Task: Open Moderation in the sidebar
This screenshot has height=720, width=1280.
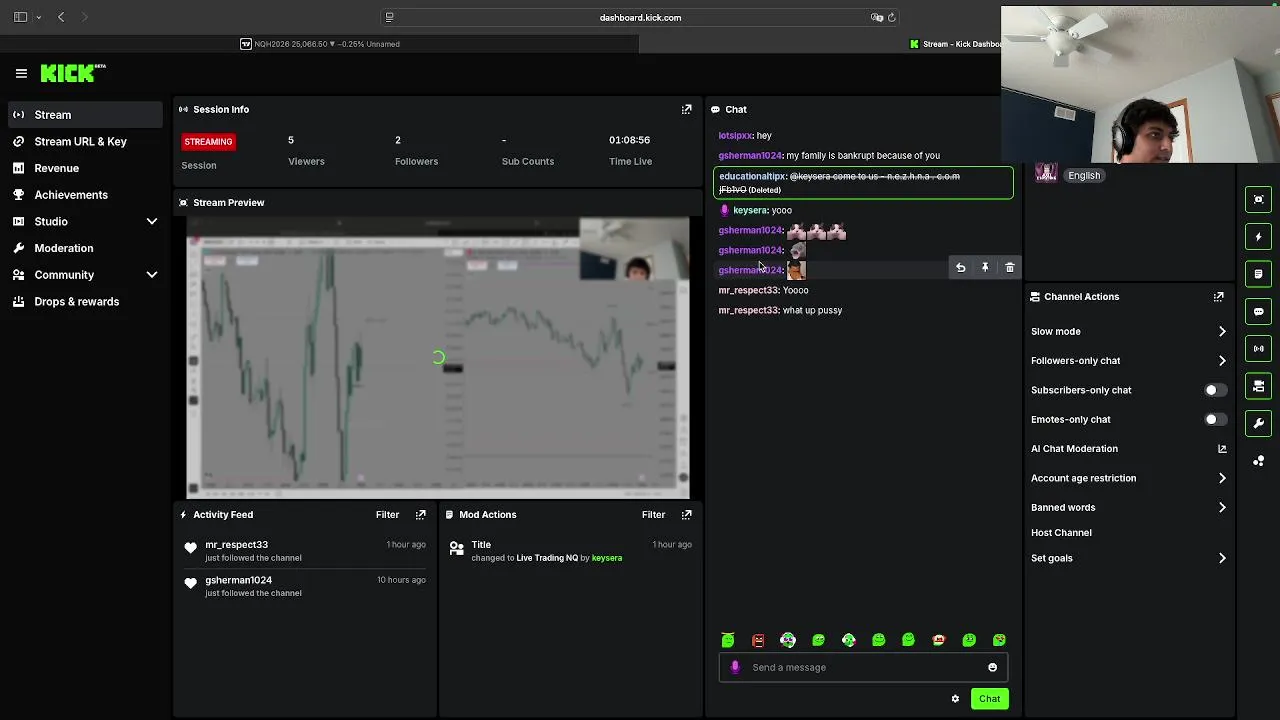Action: (84, 248)
